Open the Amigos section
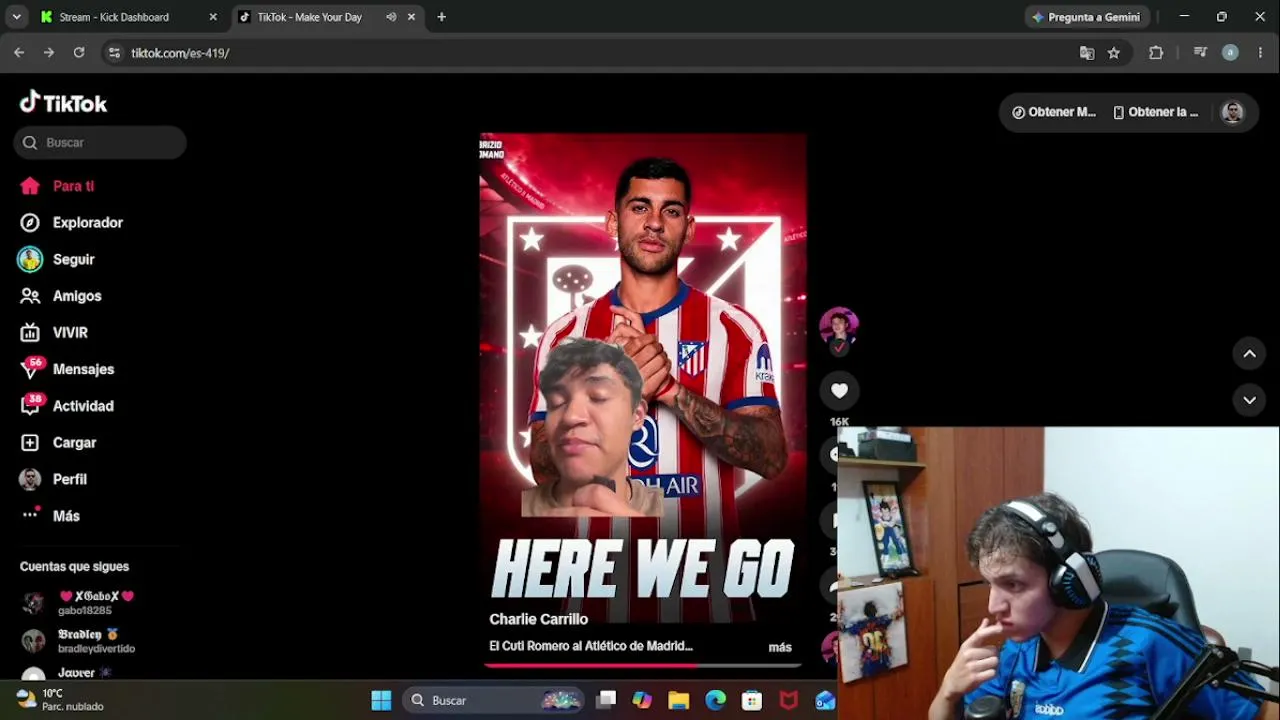 [61, 296]
